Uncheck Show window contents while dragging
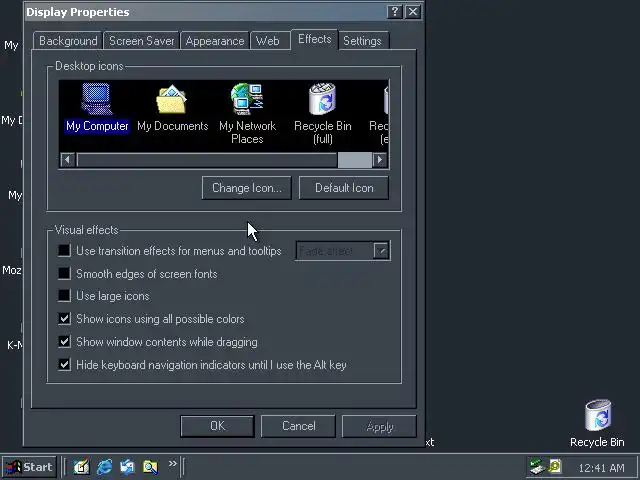The height and width of the screenshot is (480, 640). point(64,341)
